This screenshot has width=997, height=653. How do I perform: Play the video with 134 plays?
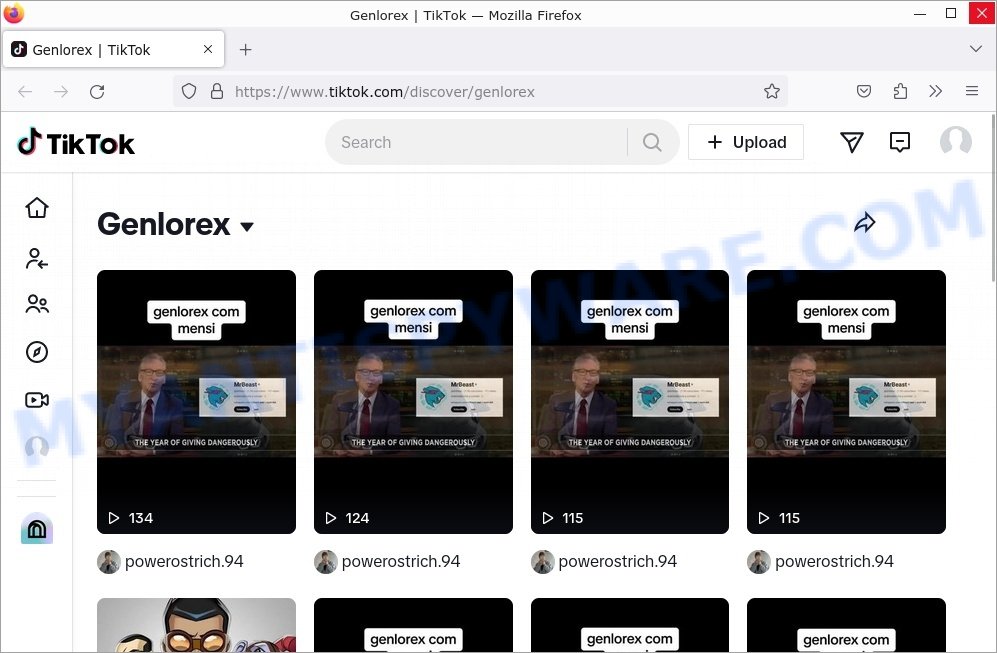tap(196, 402)
